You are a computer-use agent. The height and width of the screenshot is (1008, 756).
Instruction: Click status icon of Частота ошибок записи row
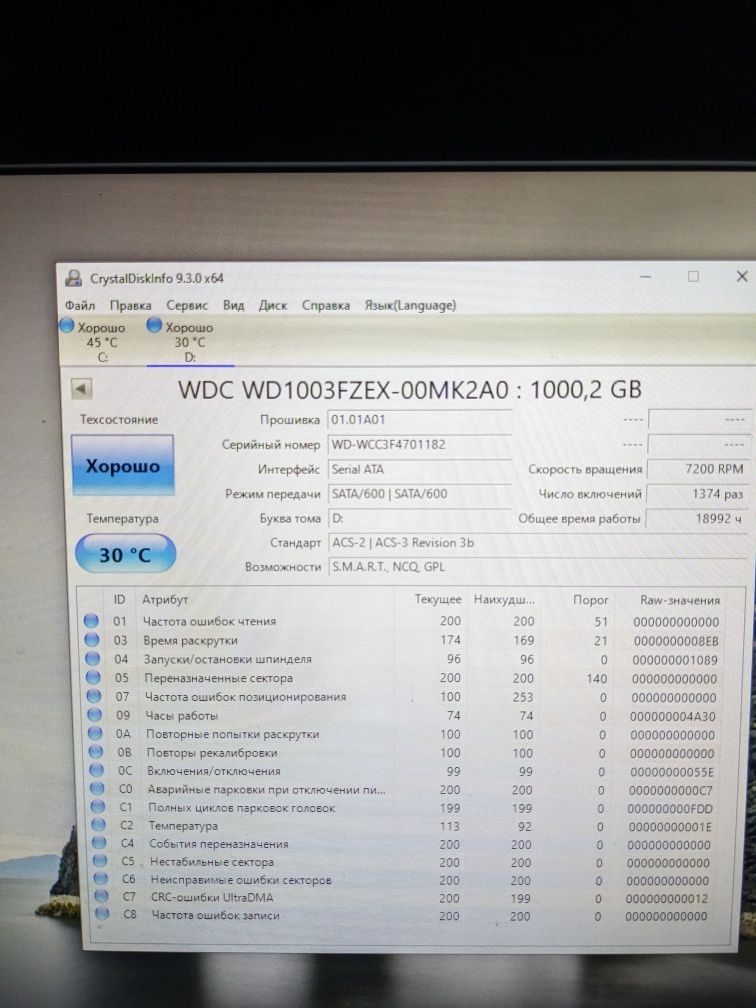[102, 914]
